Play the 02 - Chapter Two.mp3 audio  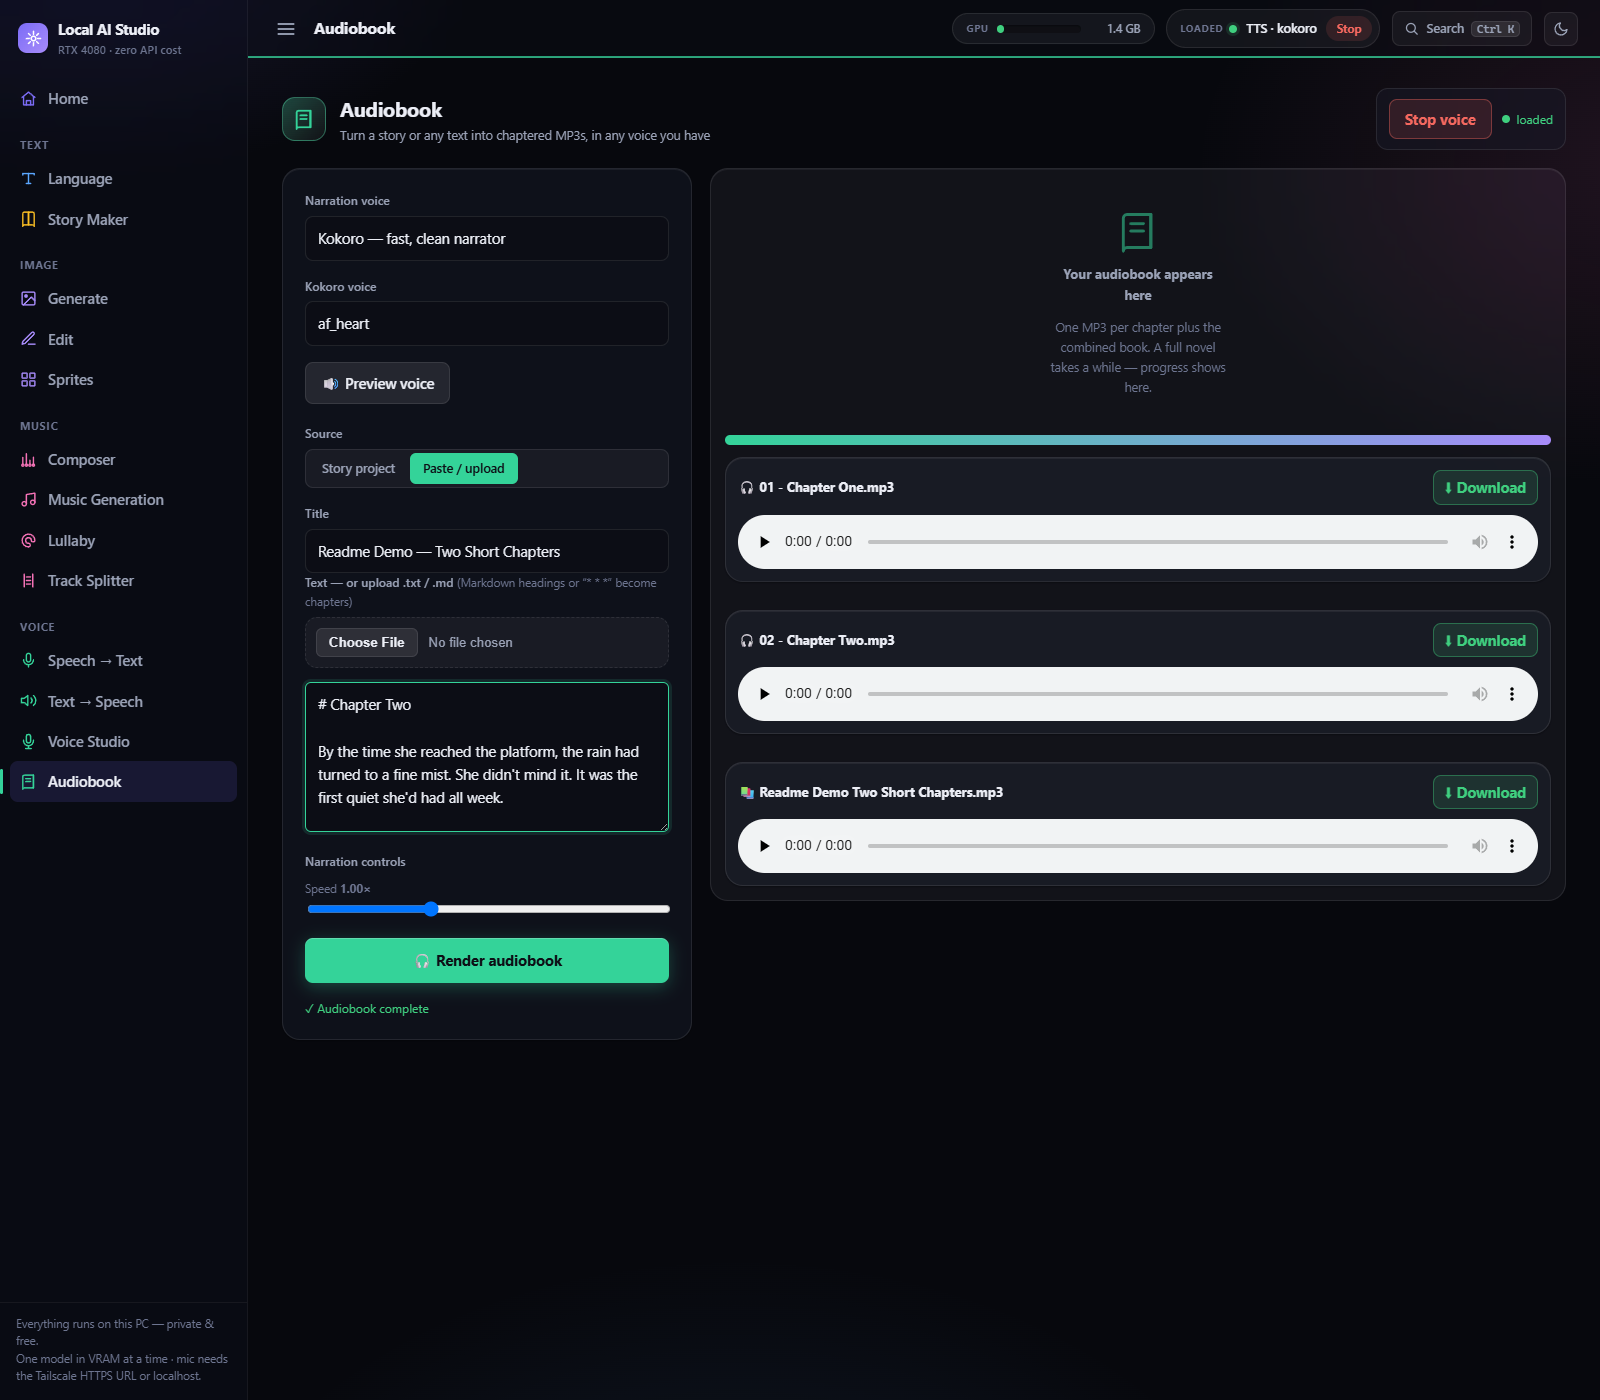tap(765, 694)
